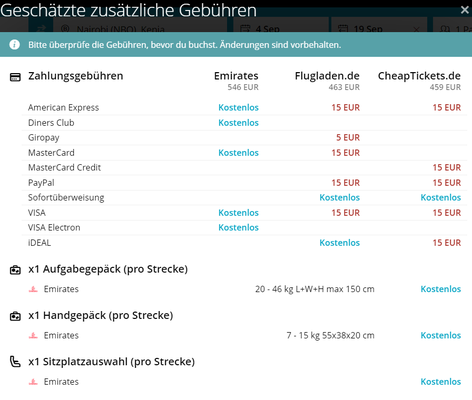
Task: Click the MasterCard Credit row label
Action: click(64, 168)
